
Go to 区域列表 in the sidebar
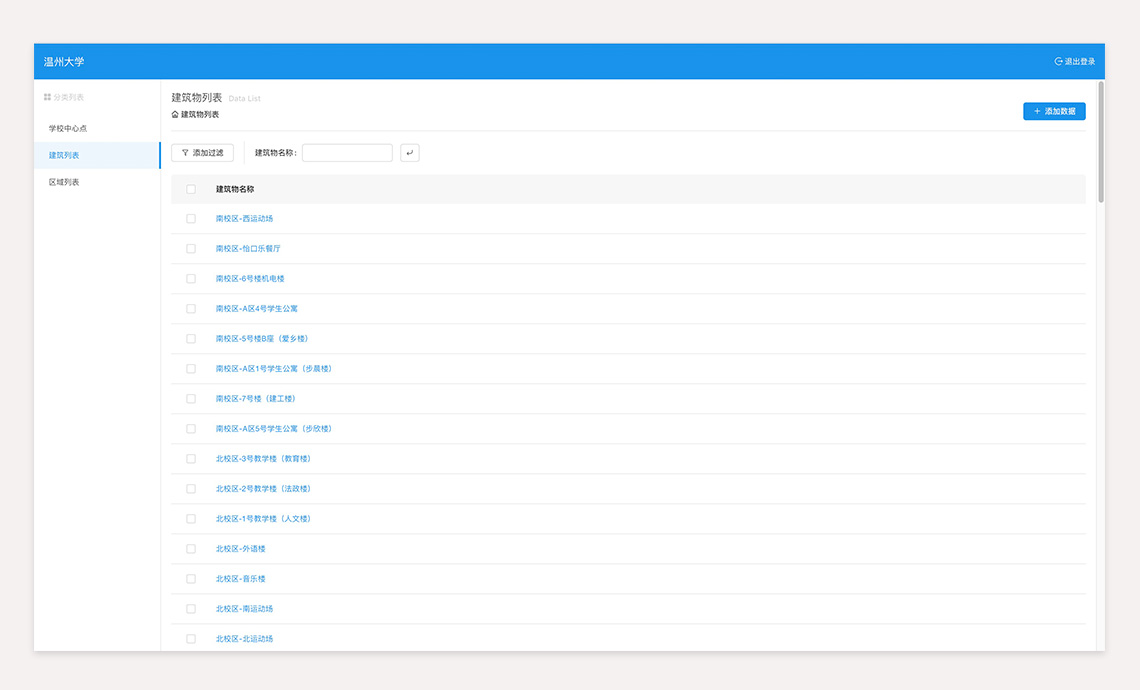[64, 183]
